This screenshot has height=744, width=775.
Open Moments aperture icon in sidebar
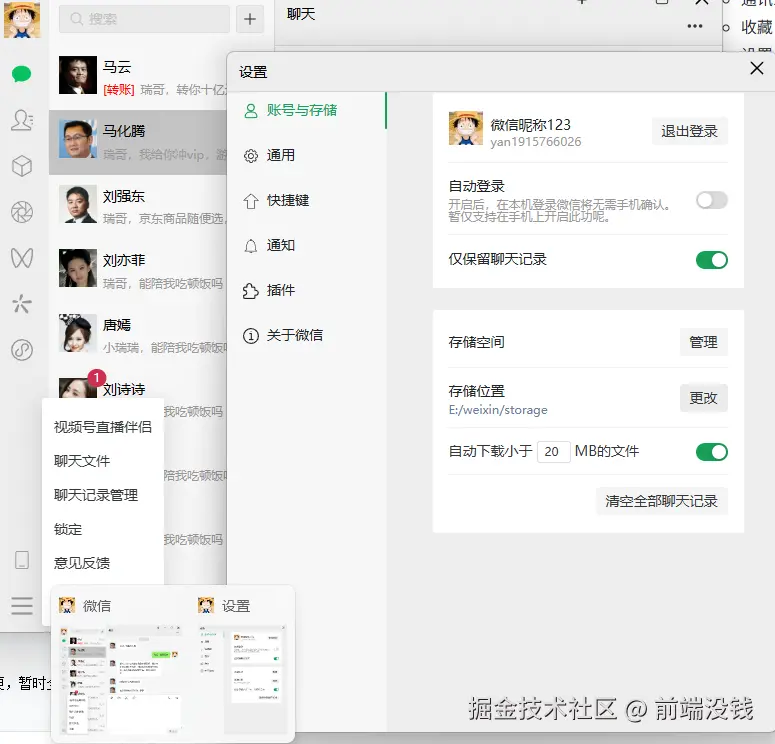22,212
